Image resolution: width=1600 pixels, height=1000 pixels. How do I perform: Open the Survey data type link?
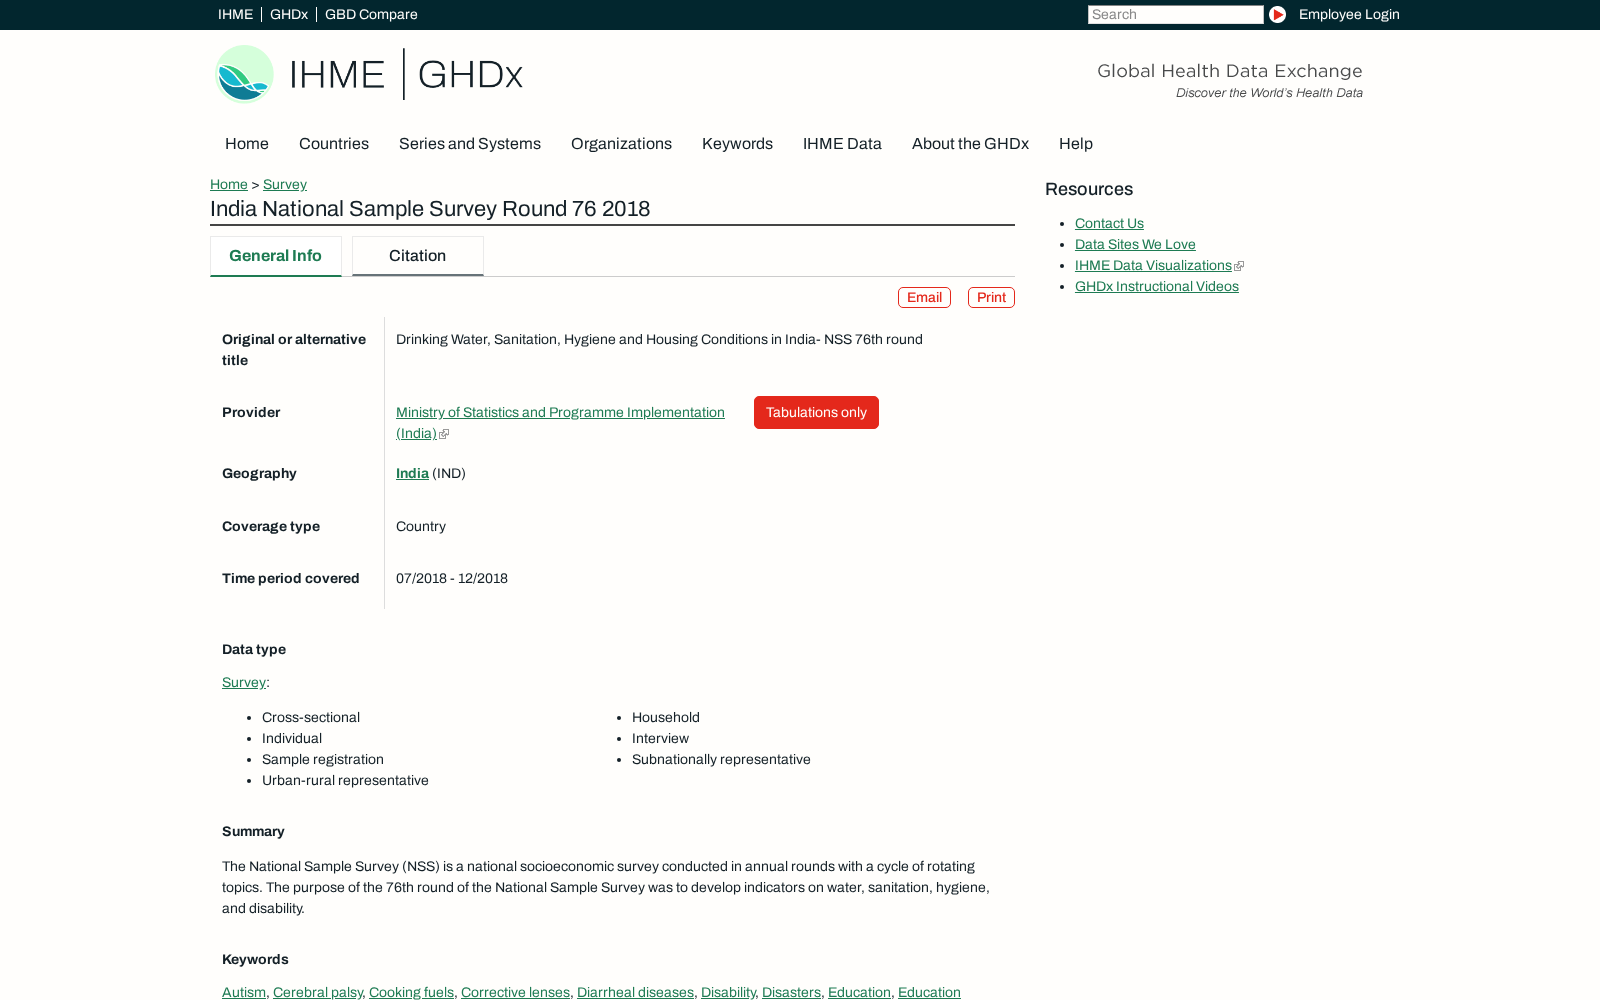pos(244,683)
